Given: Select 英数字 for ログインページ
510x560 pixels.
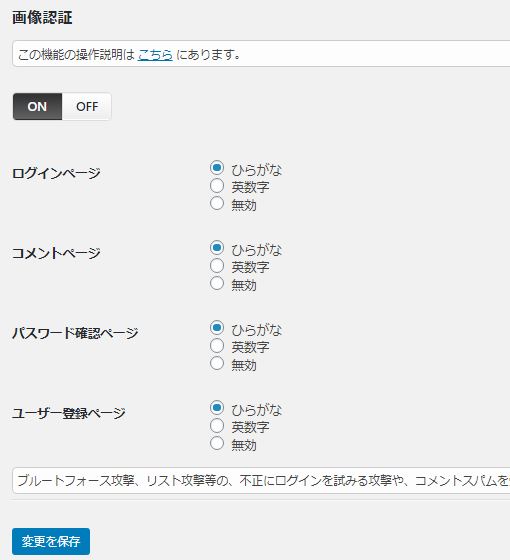Looking at the screenshot, I should tap(217, 185).
